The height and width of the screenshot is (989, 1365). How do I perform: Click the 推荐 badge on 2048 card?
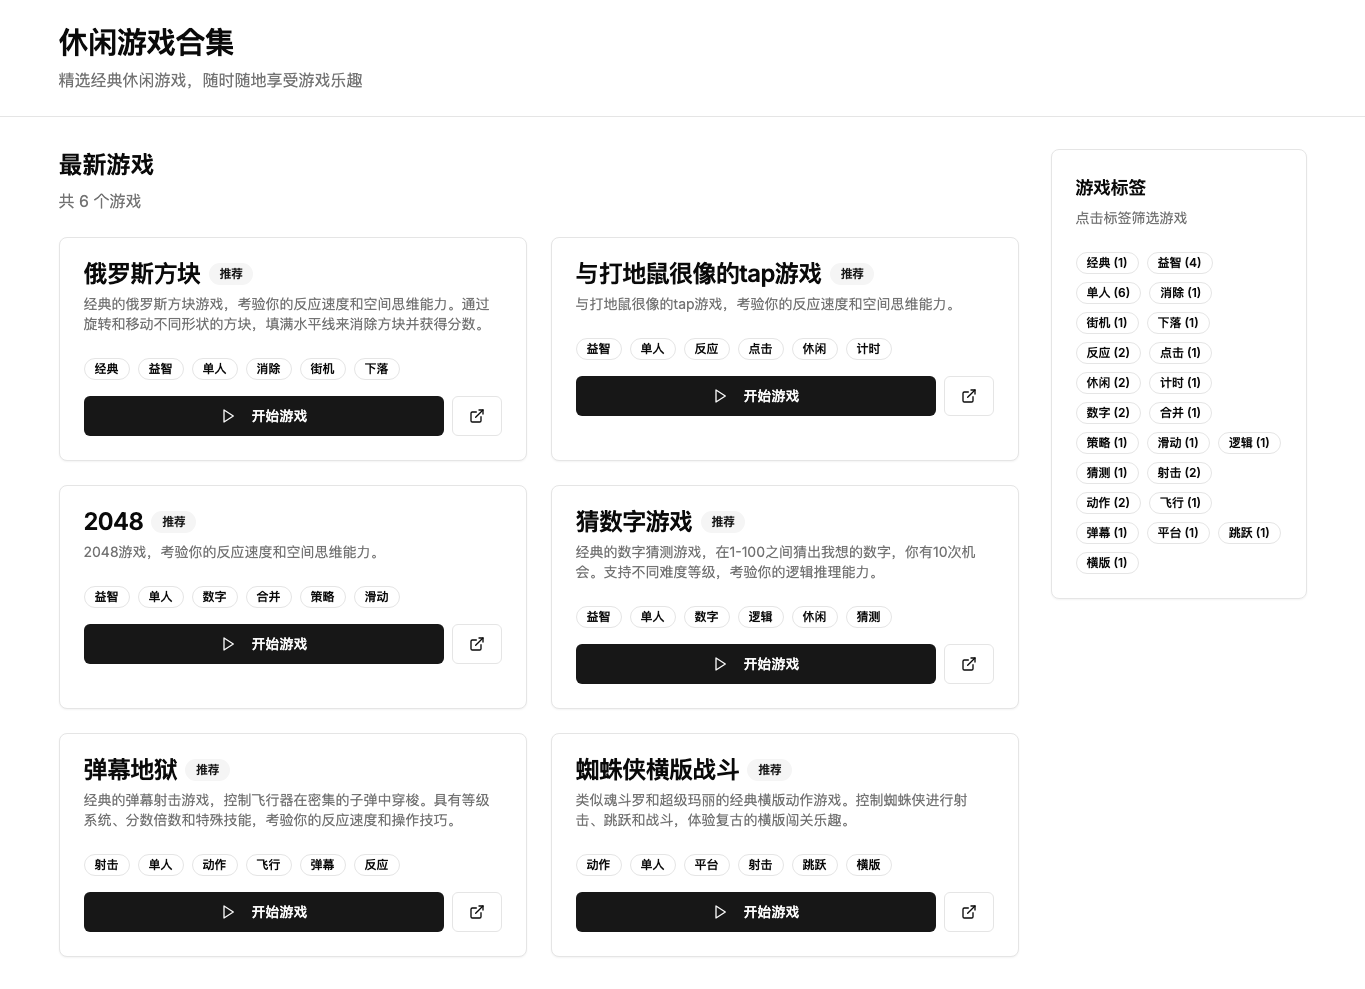coord(173,522)
